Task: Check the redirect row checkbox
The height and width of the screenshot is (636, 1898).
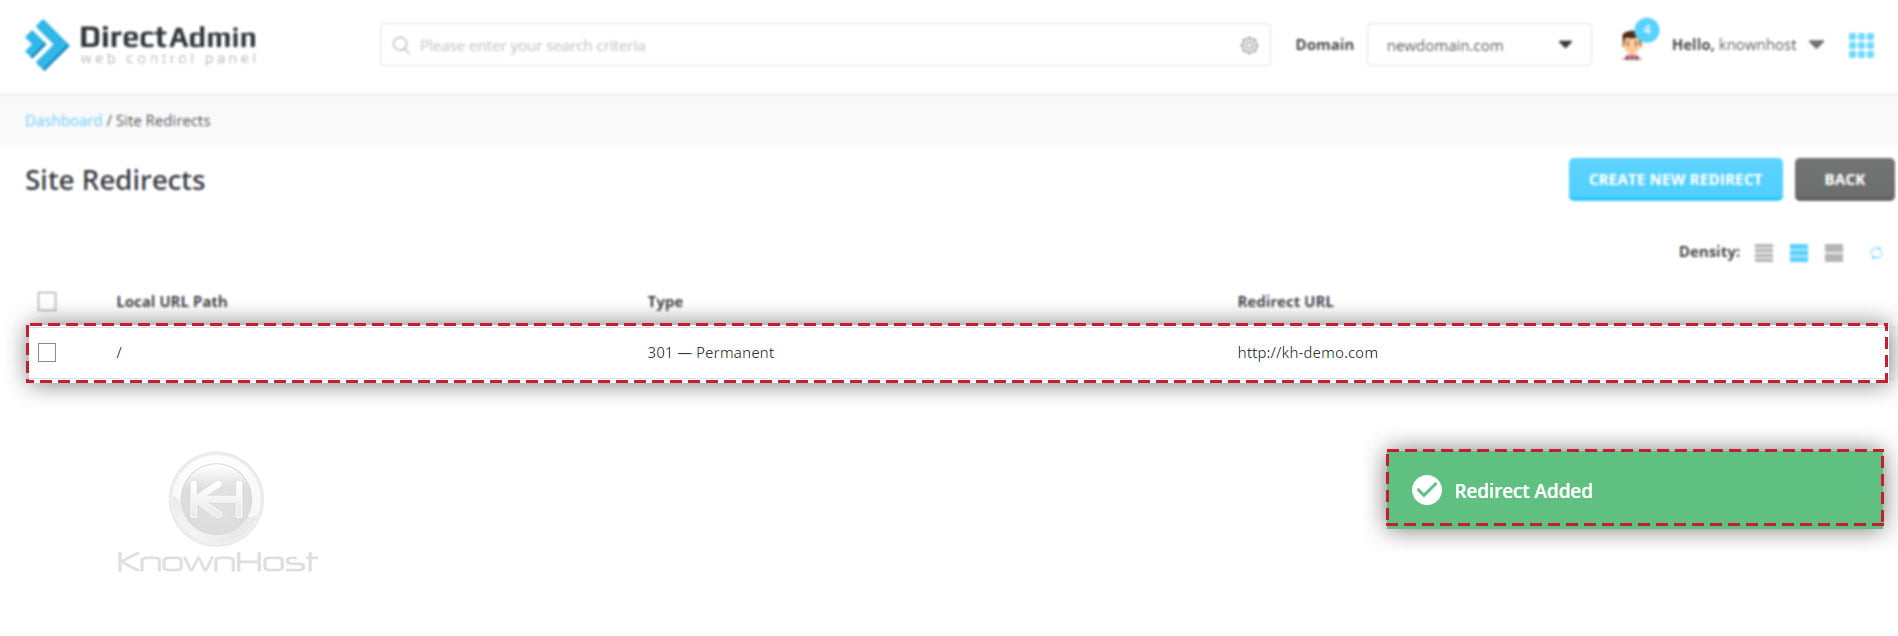Action: (x=46, y=352)
